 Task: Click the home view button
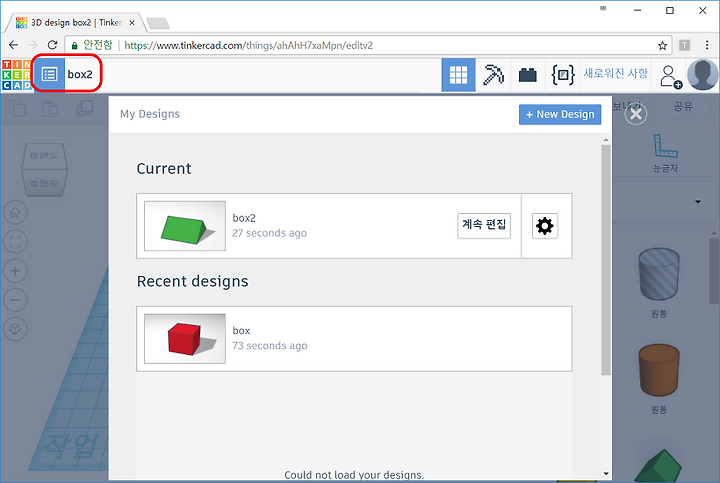tap(15, 213)
